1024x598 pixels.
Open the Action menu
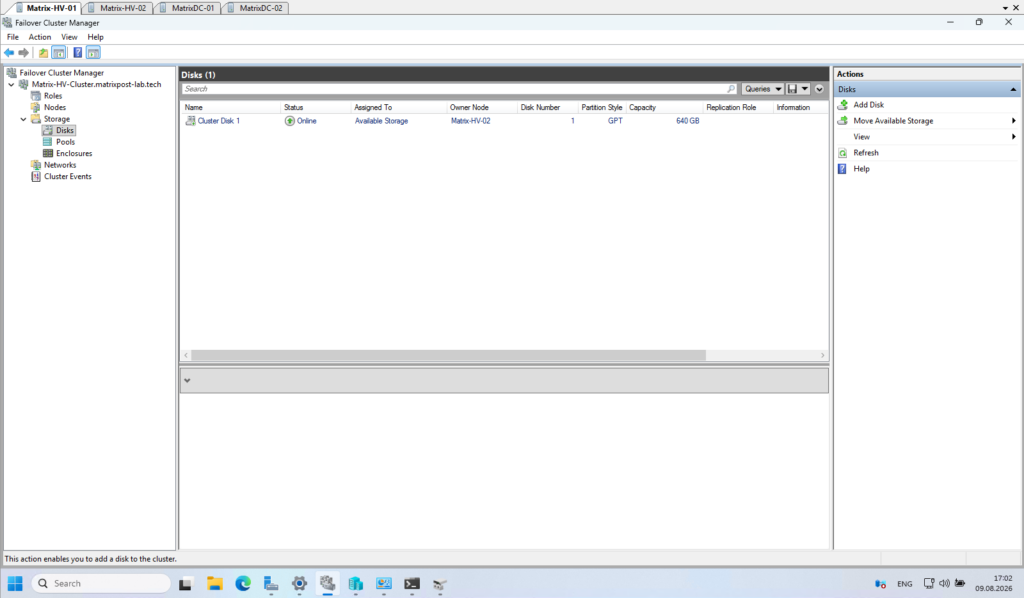40,37
